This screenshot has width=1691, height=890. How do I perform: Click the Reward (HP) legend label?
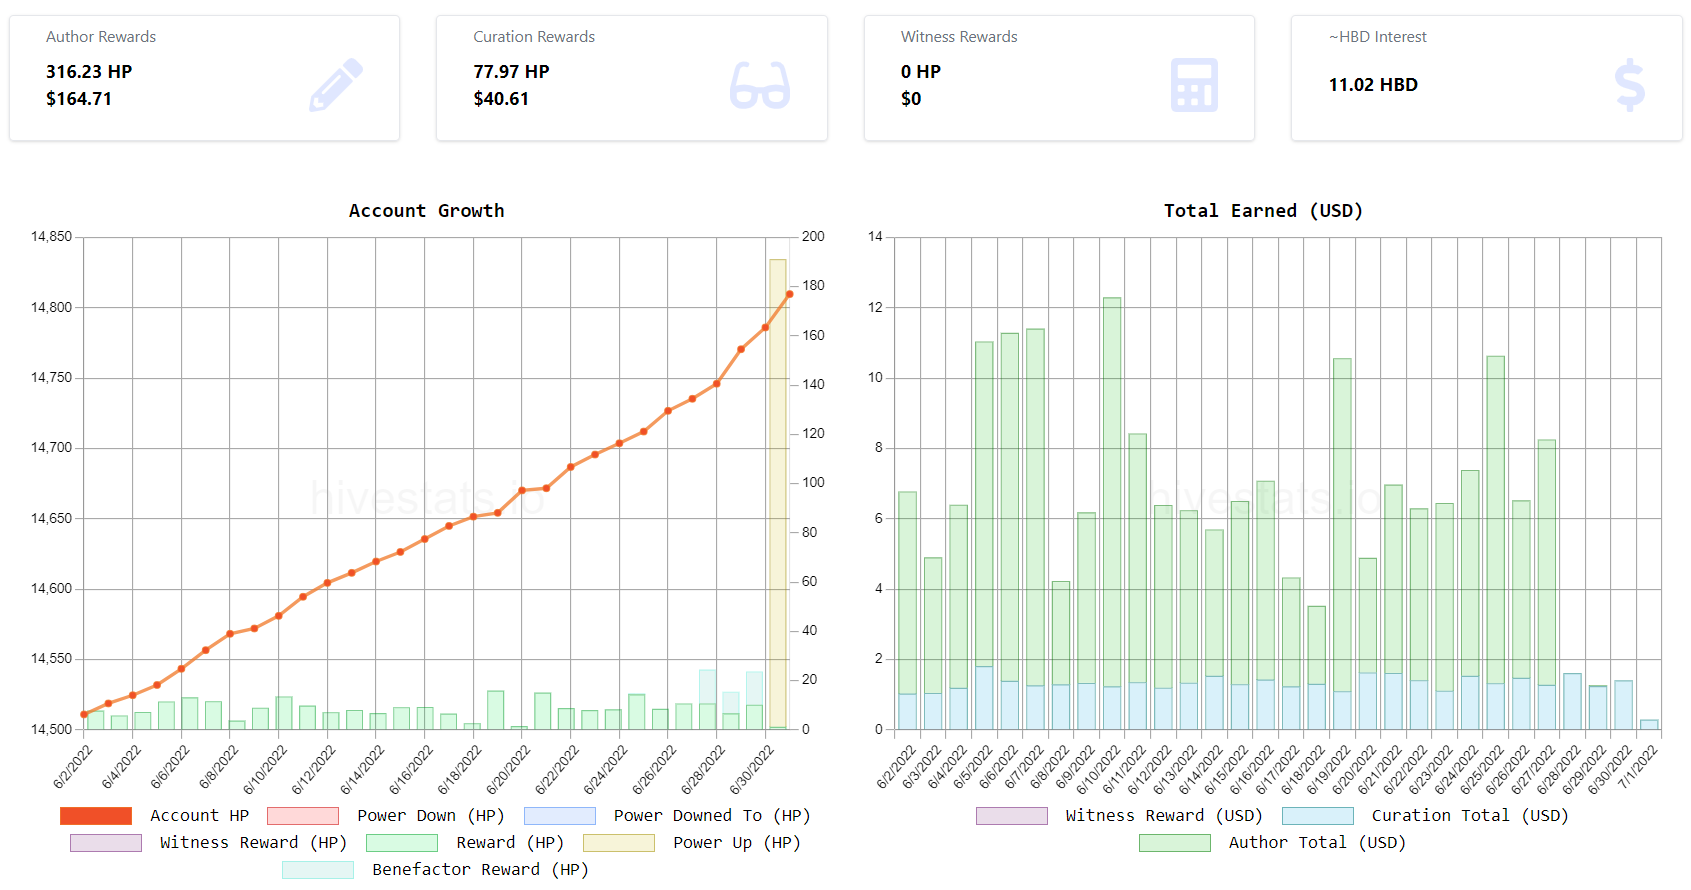(510, 843)
